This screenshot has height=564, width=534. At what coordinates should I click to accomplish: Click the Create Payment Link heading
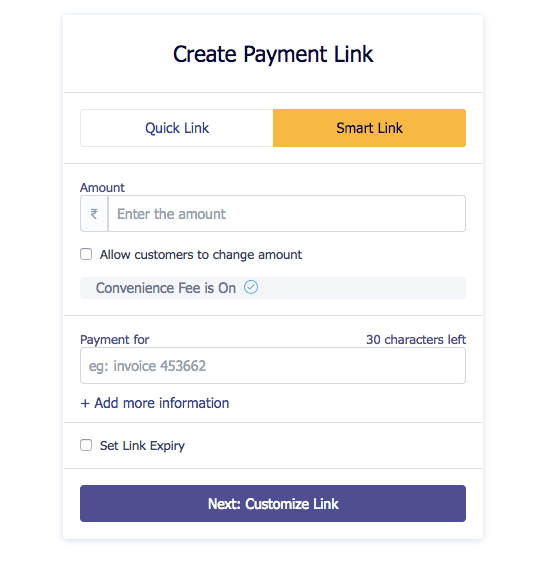pos(273,54)
